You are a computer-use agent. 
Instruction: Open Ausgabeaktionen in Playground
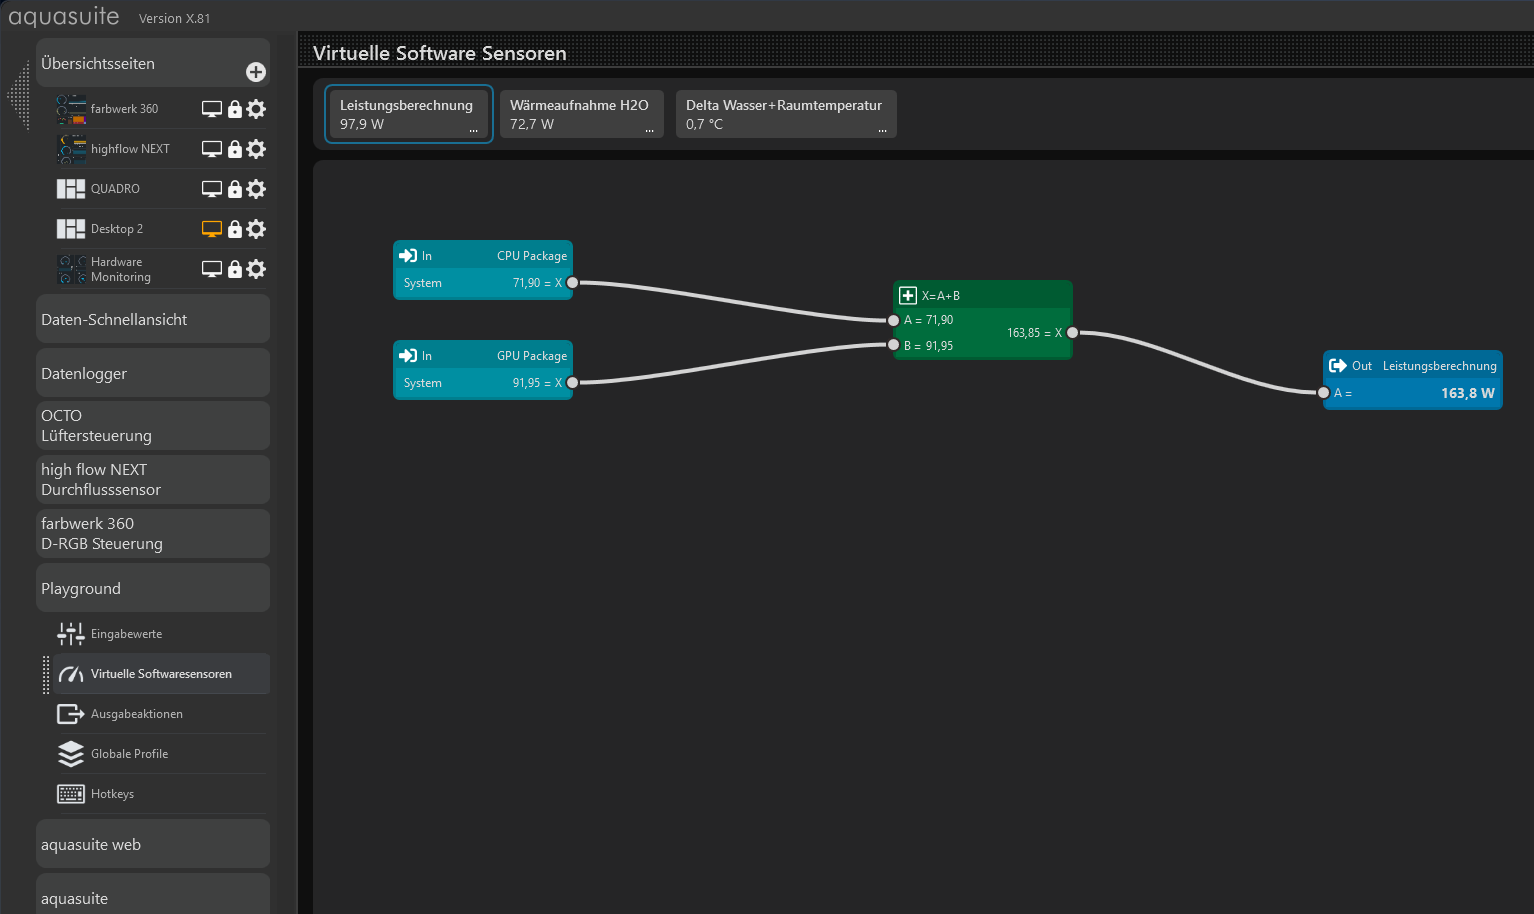(x=162, y=714)
